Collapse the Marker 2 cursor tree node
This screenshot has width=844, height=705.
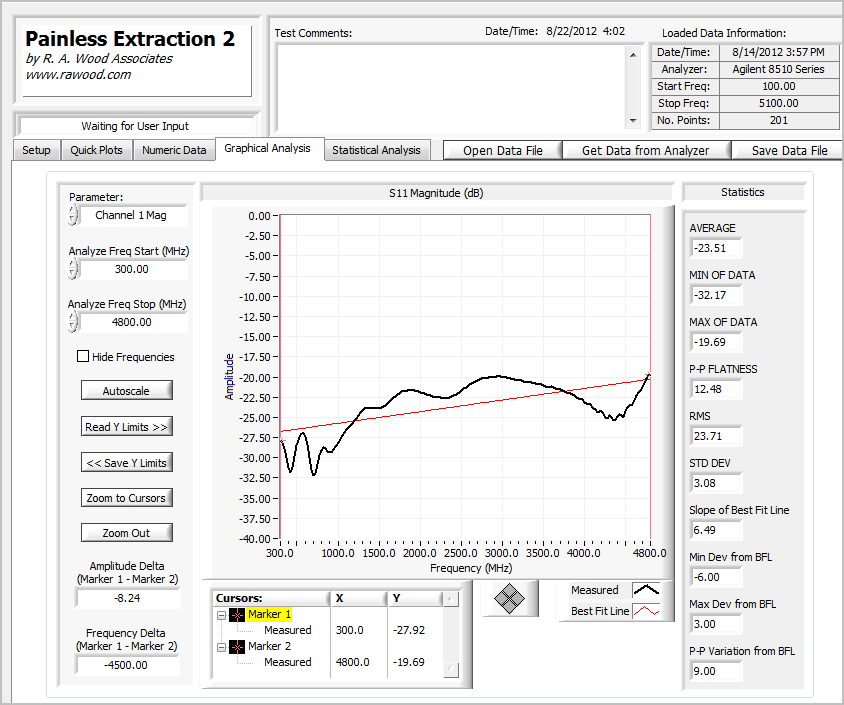pos(221,647)
